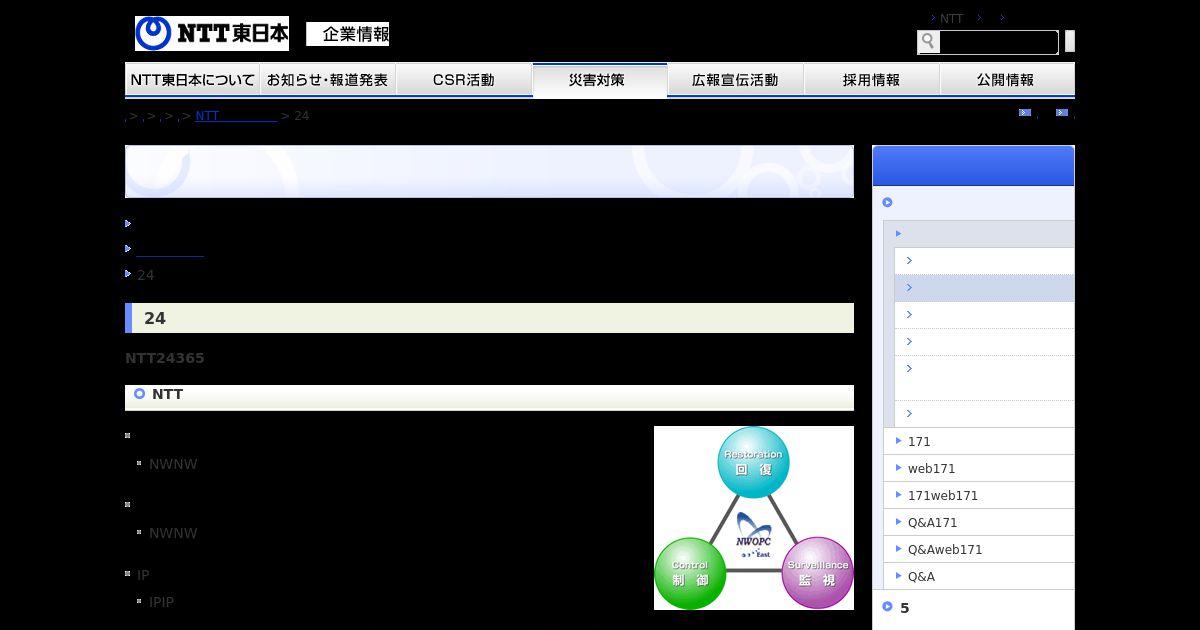Click the 24 section heading bar
This screenshot has width=1200, height=630.
tap(489, 318)
